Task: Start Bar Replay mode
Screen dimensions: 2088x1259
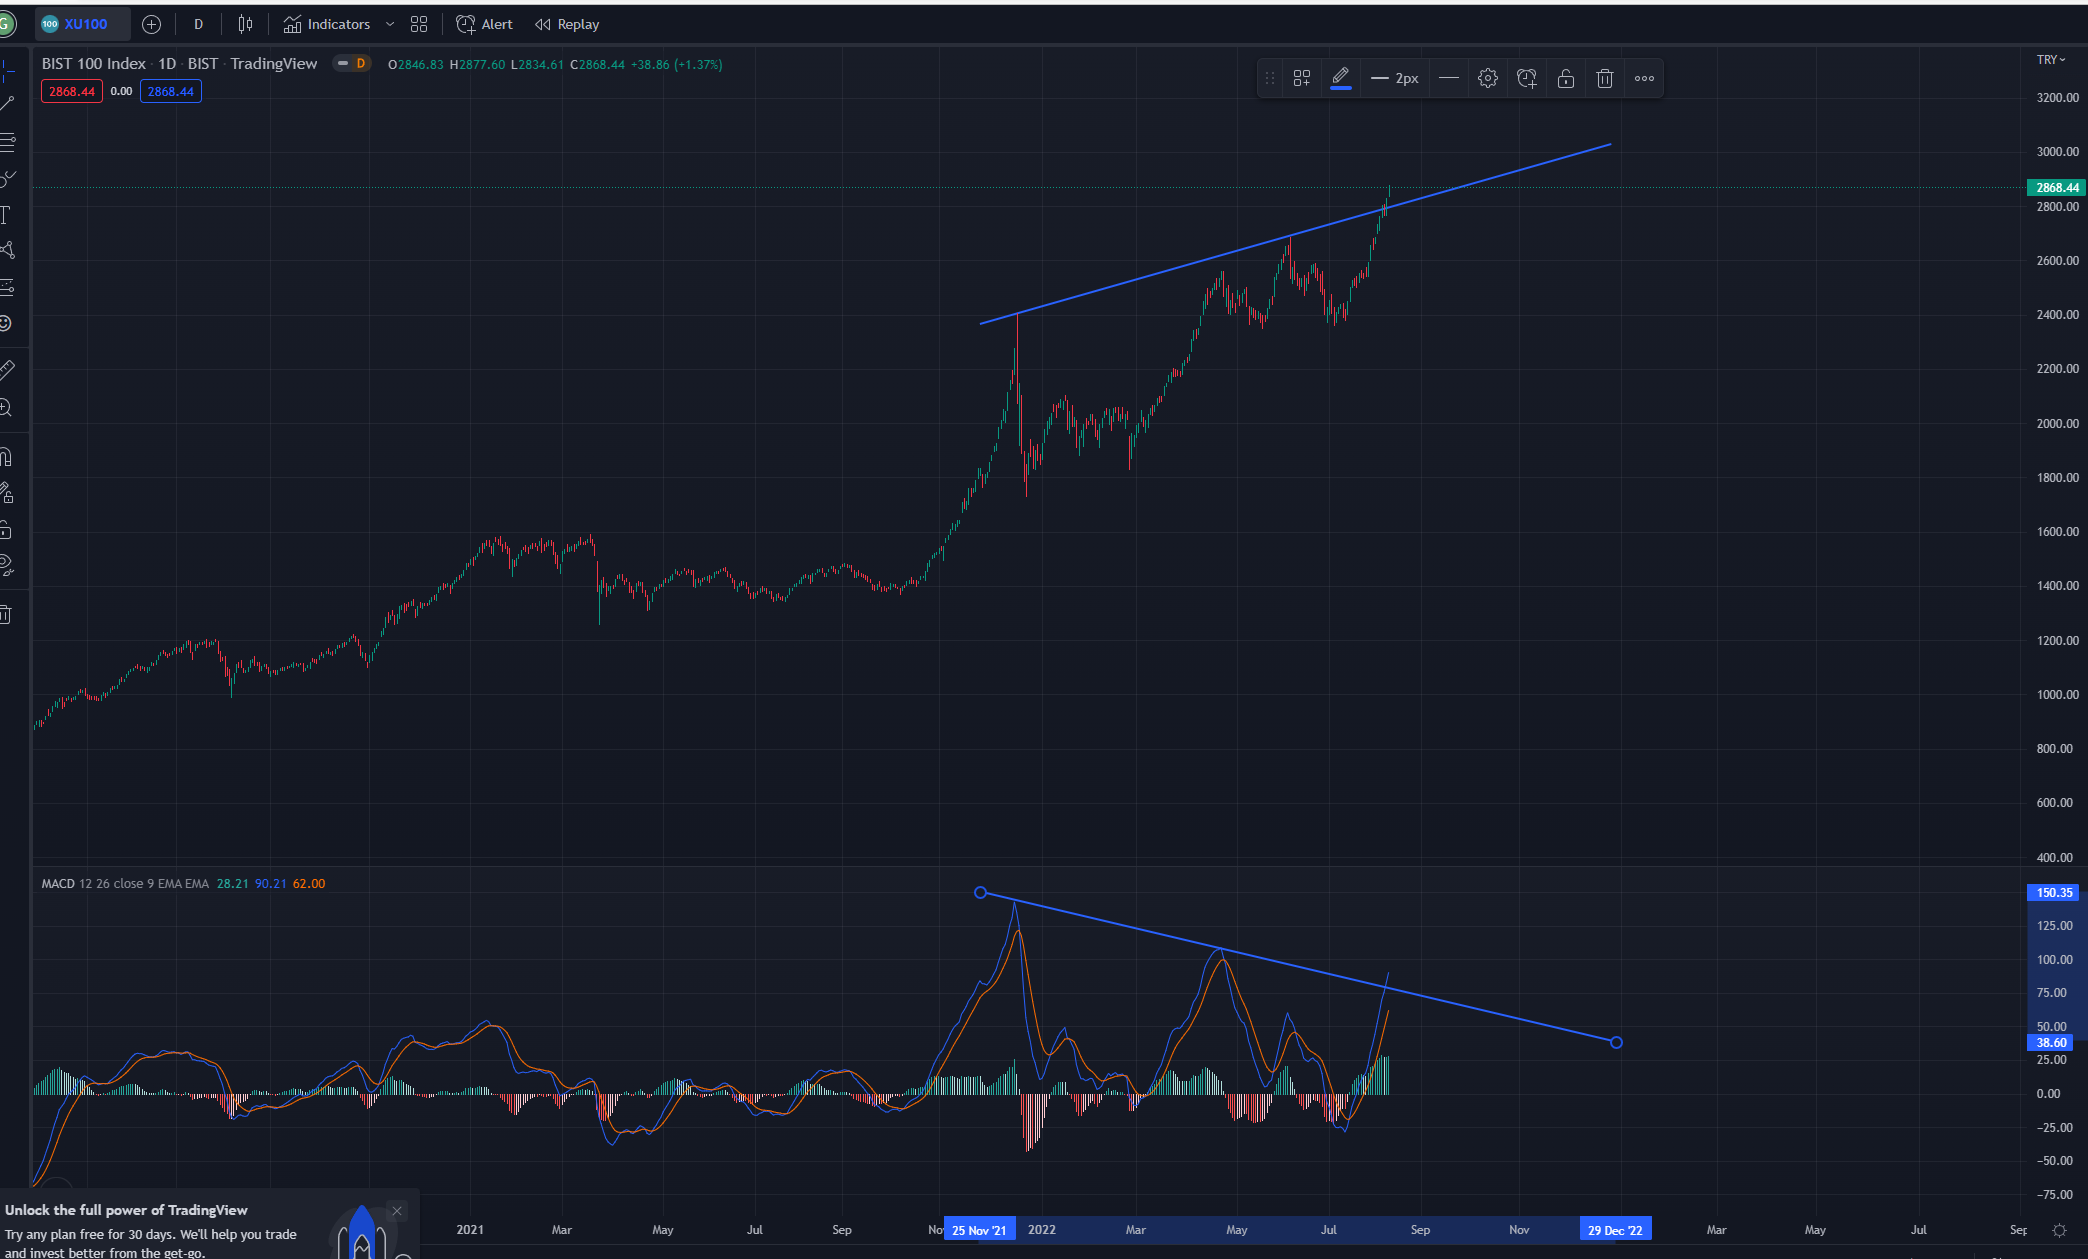Action: tap(567, 24)
